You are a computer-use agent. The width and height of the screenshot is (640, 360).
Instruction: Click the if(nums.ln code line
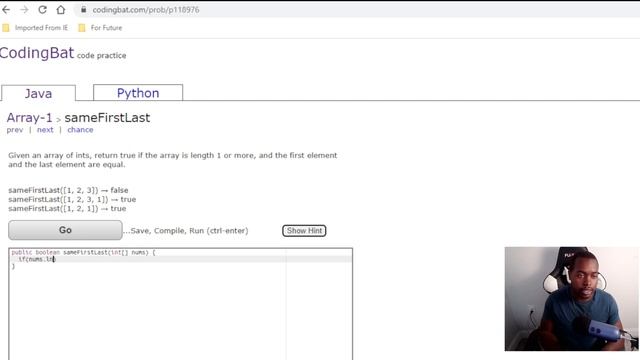click(37, 259)
